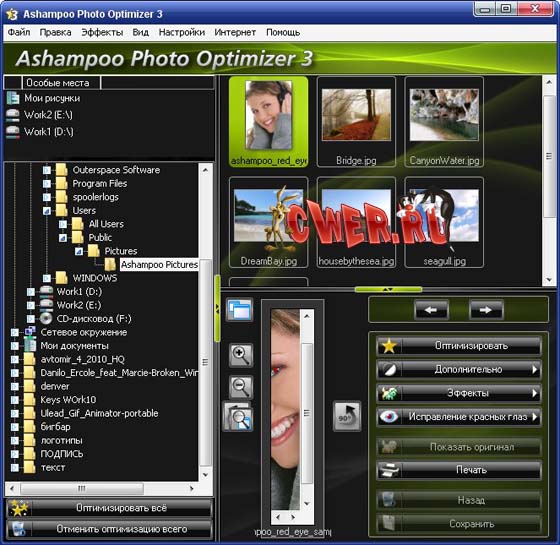Open the Эффекты submenu button

point(459,393)
